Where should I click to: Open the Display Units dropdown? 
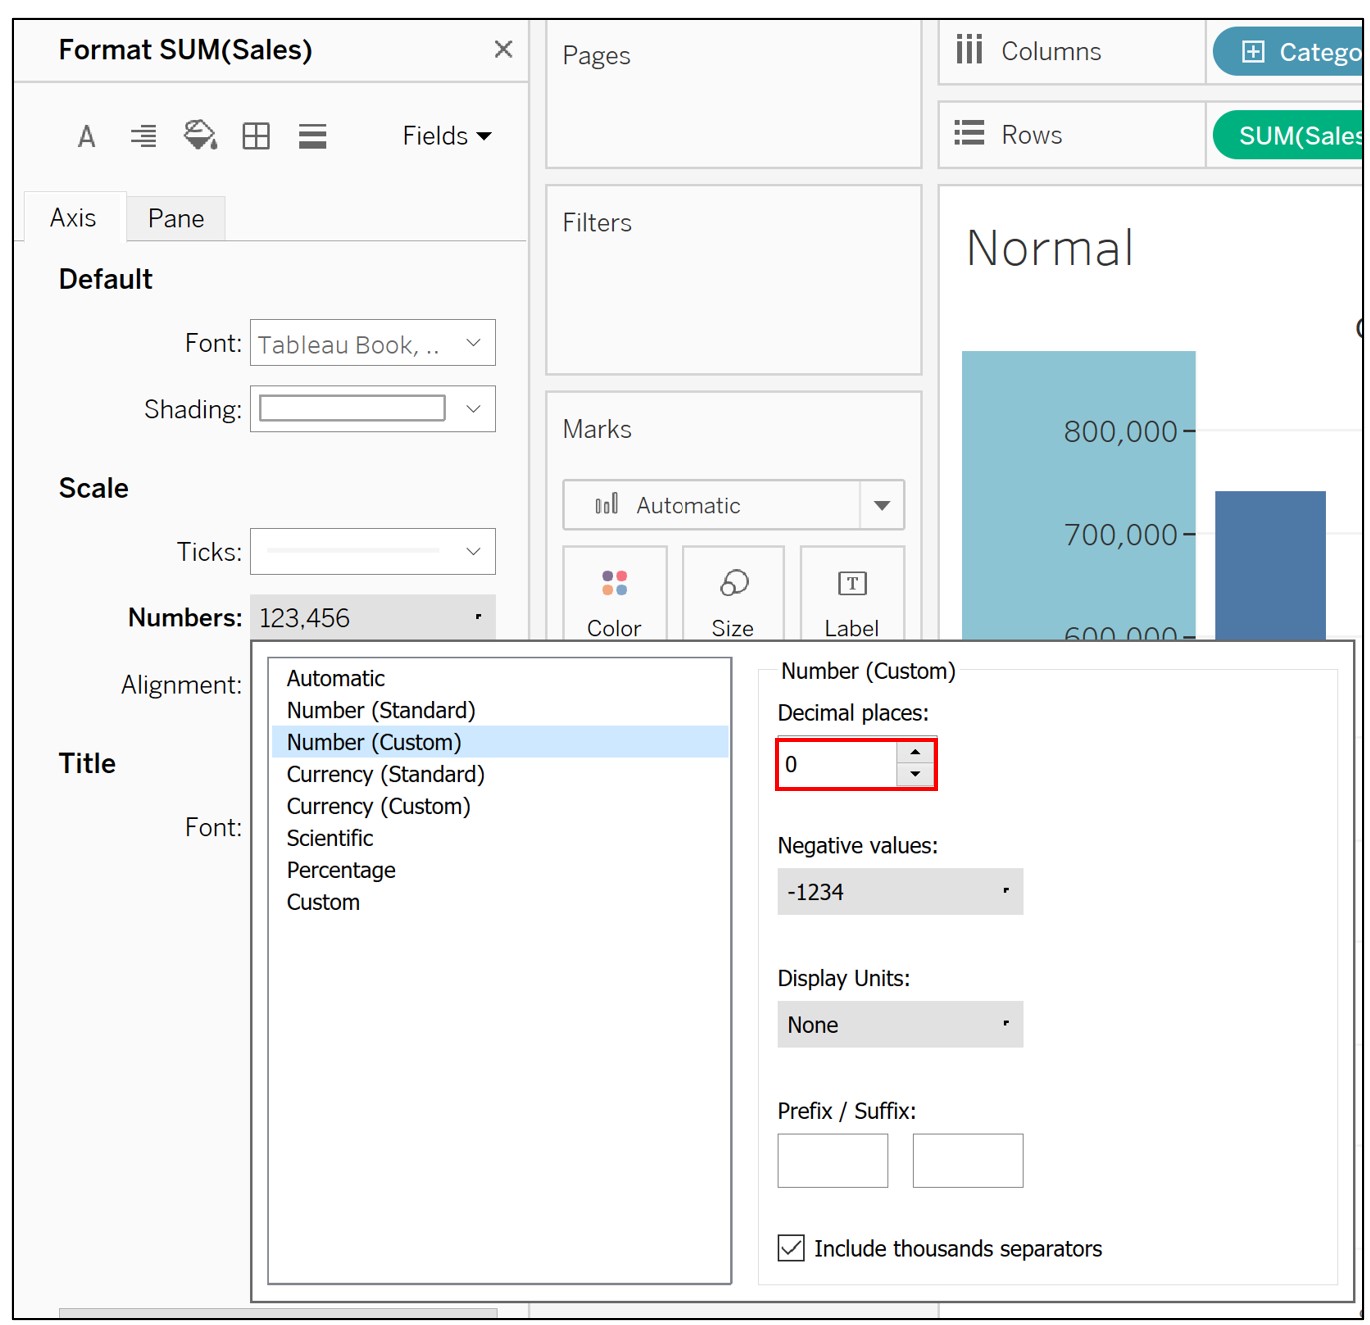point(899,1025)
